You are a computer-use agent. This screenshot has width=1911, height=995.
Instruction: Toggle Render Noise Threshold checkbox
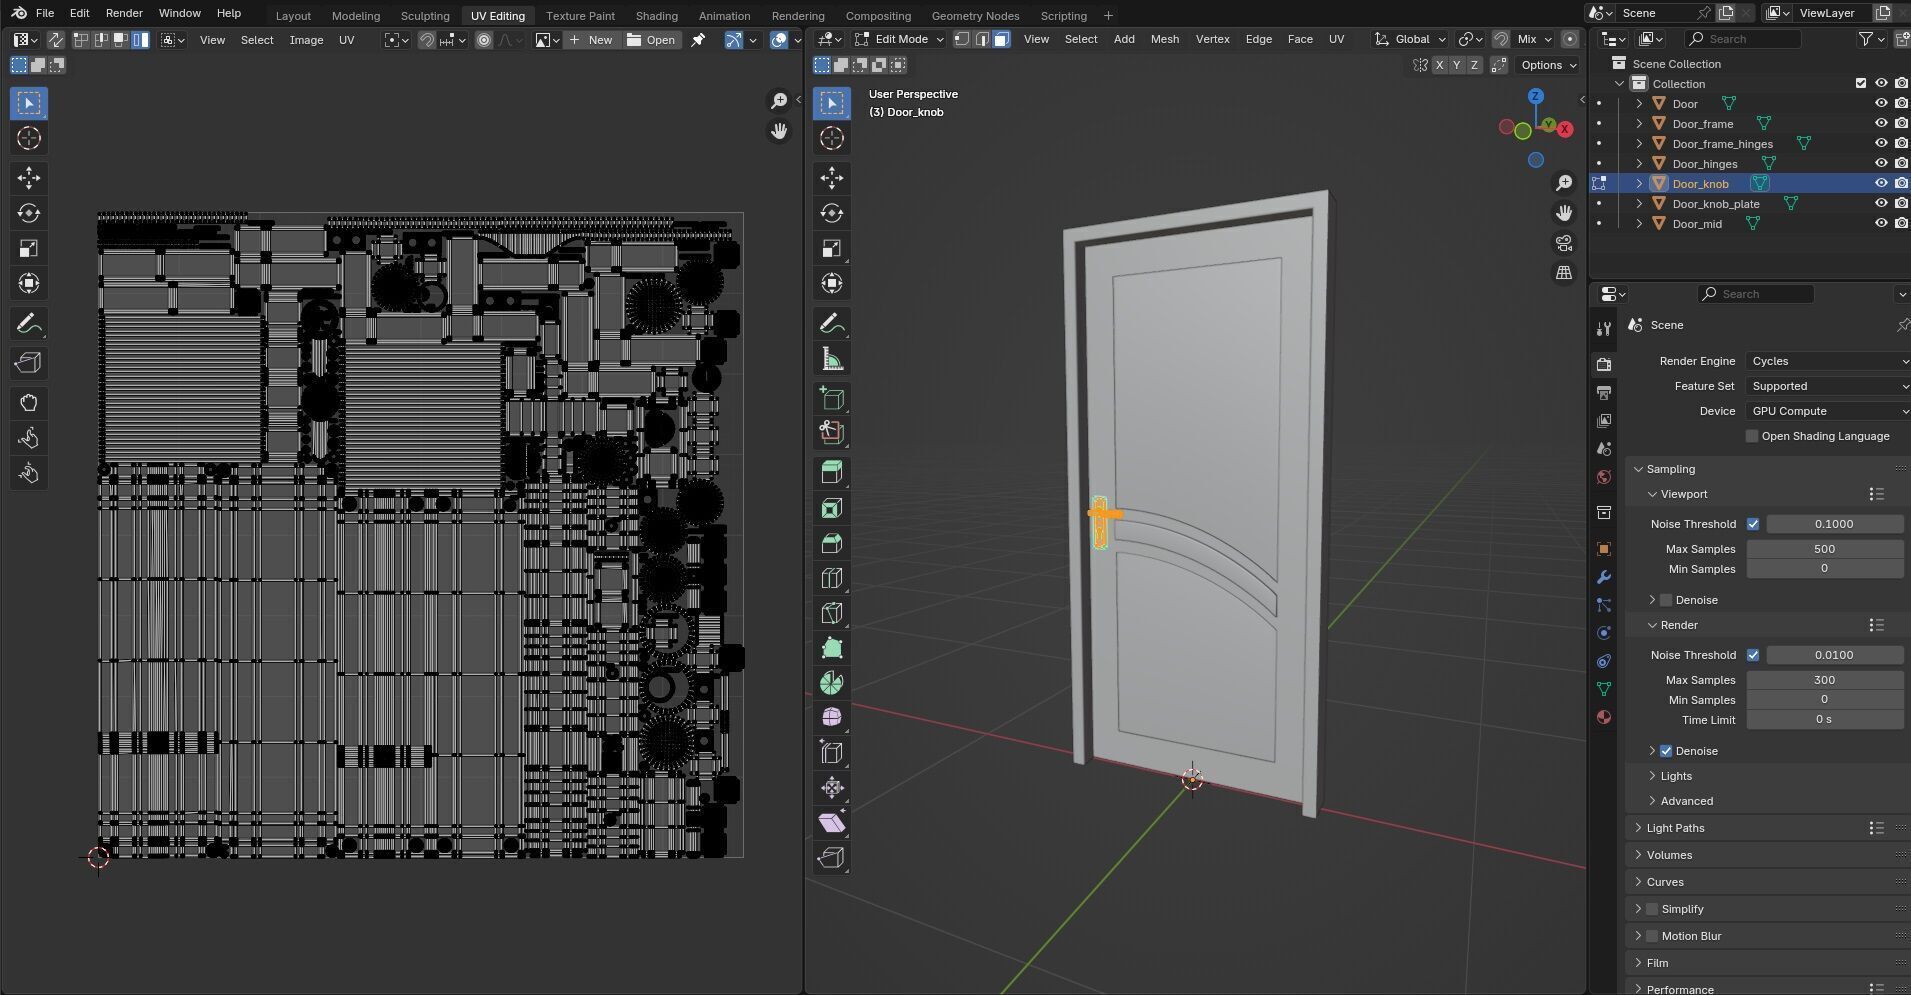click(x=1753, y=655)
